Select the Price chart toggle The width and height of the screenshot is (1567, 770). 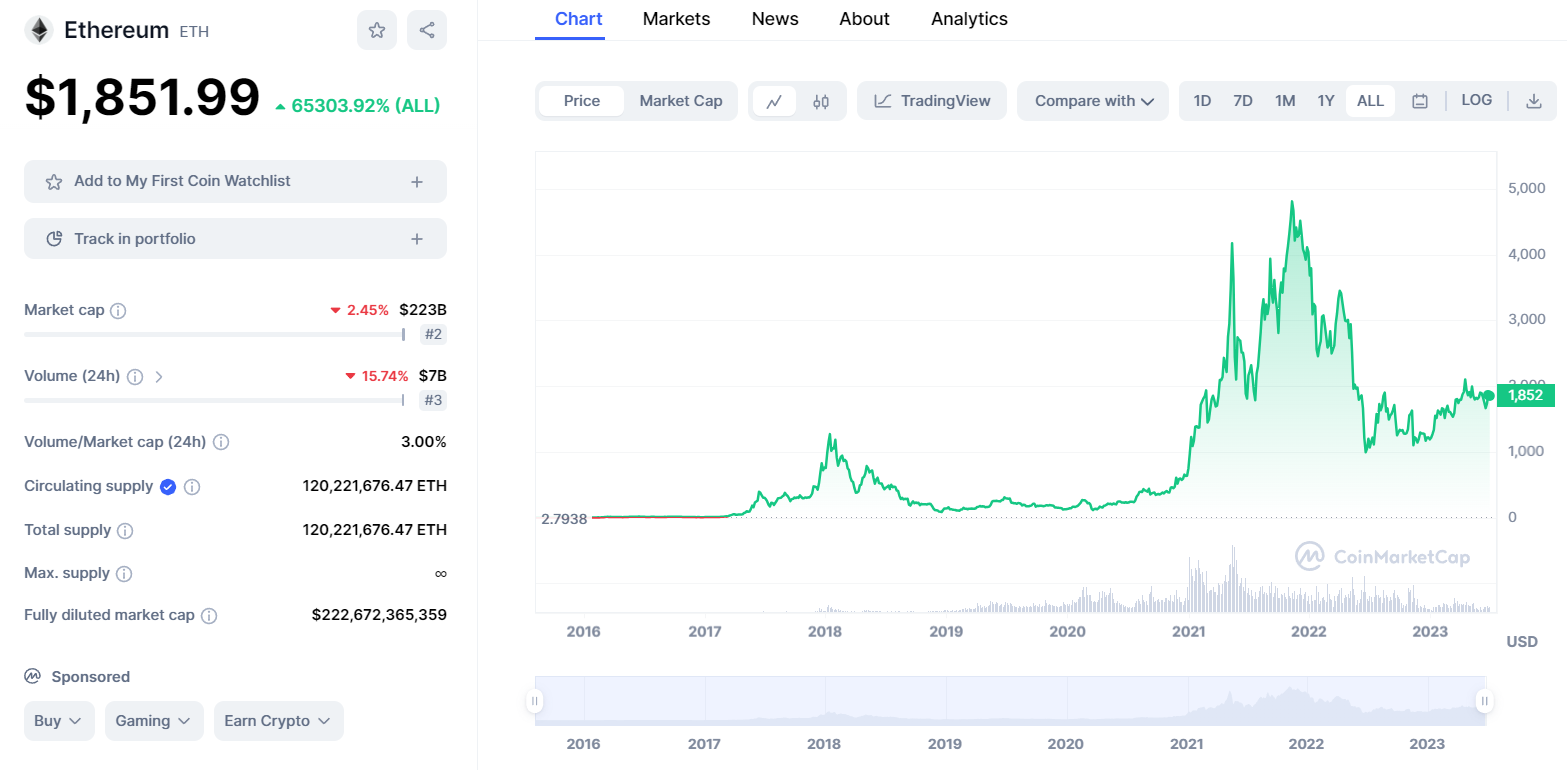pos(582,101)
